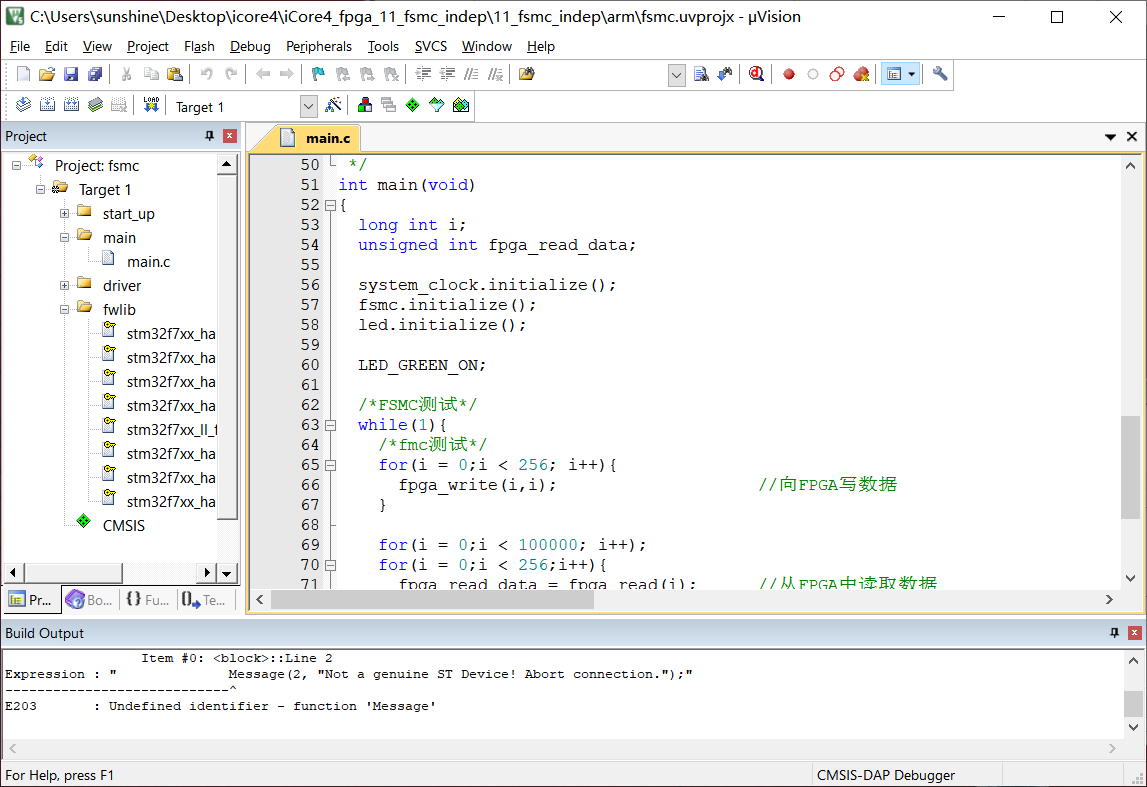The image size is (1147, 787).
Task: Click the Save file toolbar icon
Action: tap(71, 74)
